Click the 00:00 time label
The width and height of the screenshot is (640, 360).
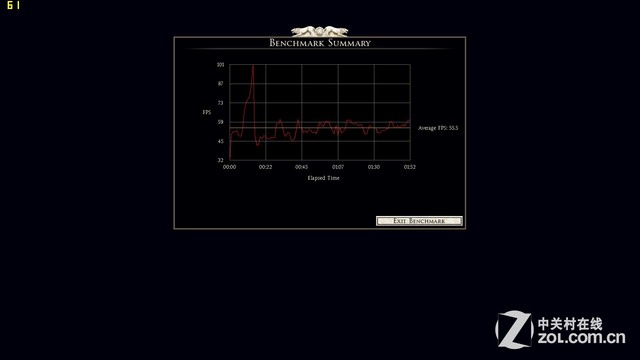tap(229, 167)
